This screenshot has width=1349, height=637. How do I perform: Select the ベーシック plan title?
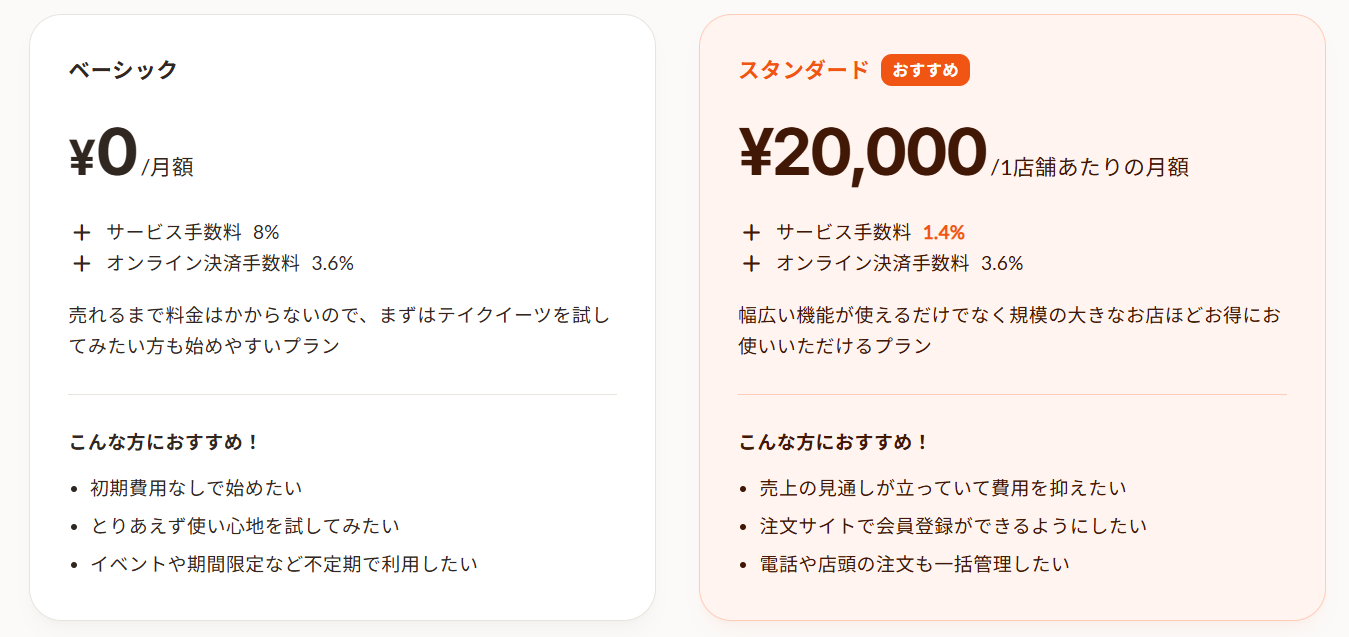123,70
